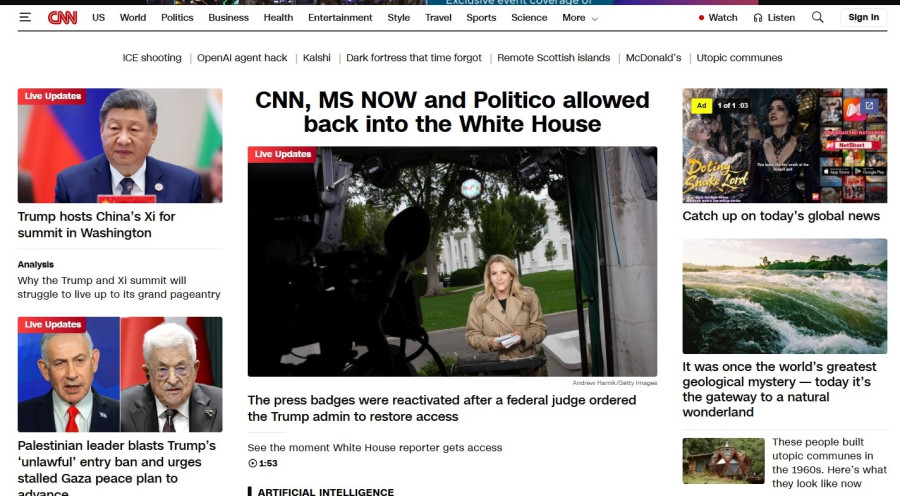Open Palestinian leader blasts Trump headline
The image size is (900, 496).
(x=117, y=466)
